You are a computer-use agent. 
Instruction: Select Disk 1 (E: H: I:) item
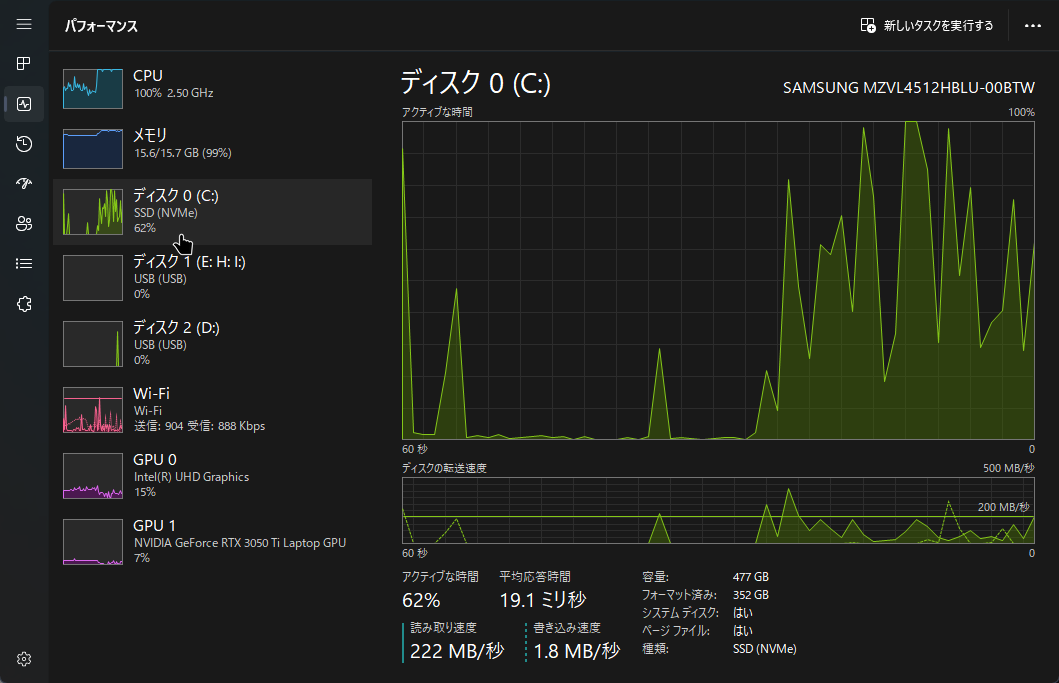pos(212,277)
